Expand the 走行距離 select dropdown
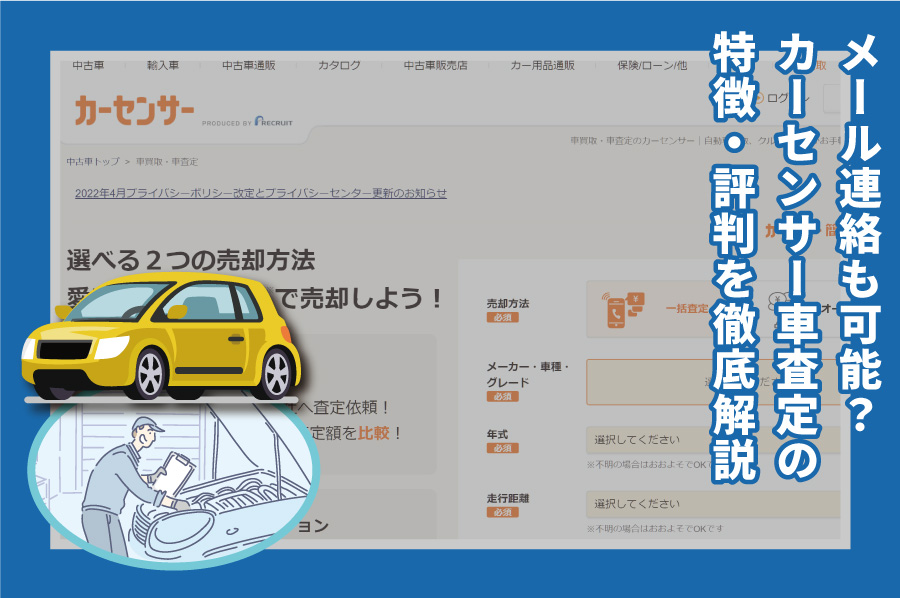900x598 pixels. (712, 504)
